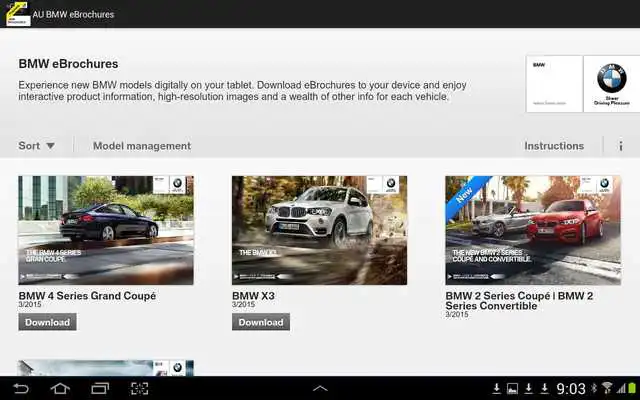Image resolution: width=640 pixels, height=400 pixels.
Task: Open the BMW 4 Series Gran Coupé thumbnail
Action: pyautogui.click(x=106, y=230)
